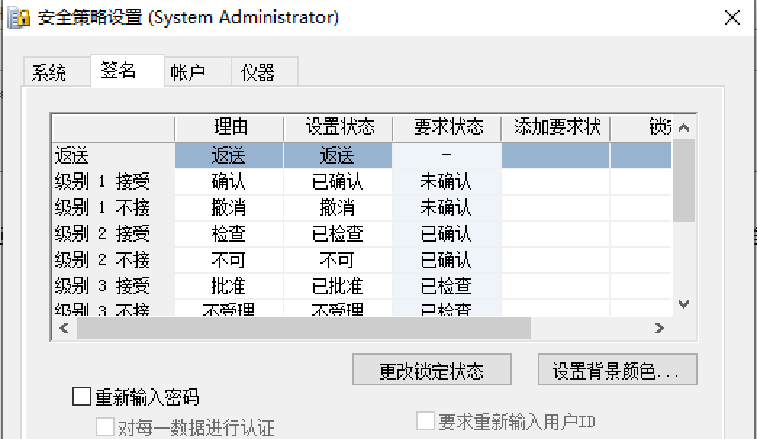The height and width of the screenshot is (439, 757).
Task: Check the 要求重新输入用户ID option
Action: click(425, 421)
